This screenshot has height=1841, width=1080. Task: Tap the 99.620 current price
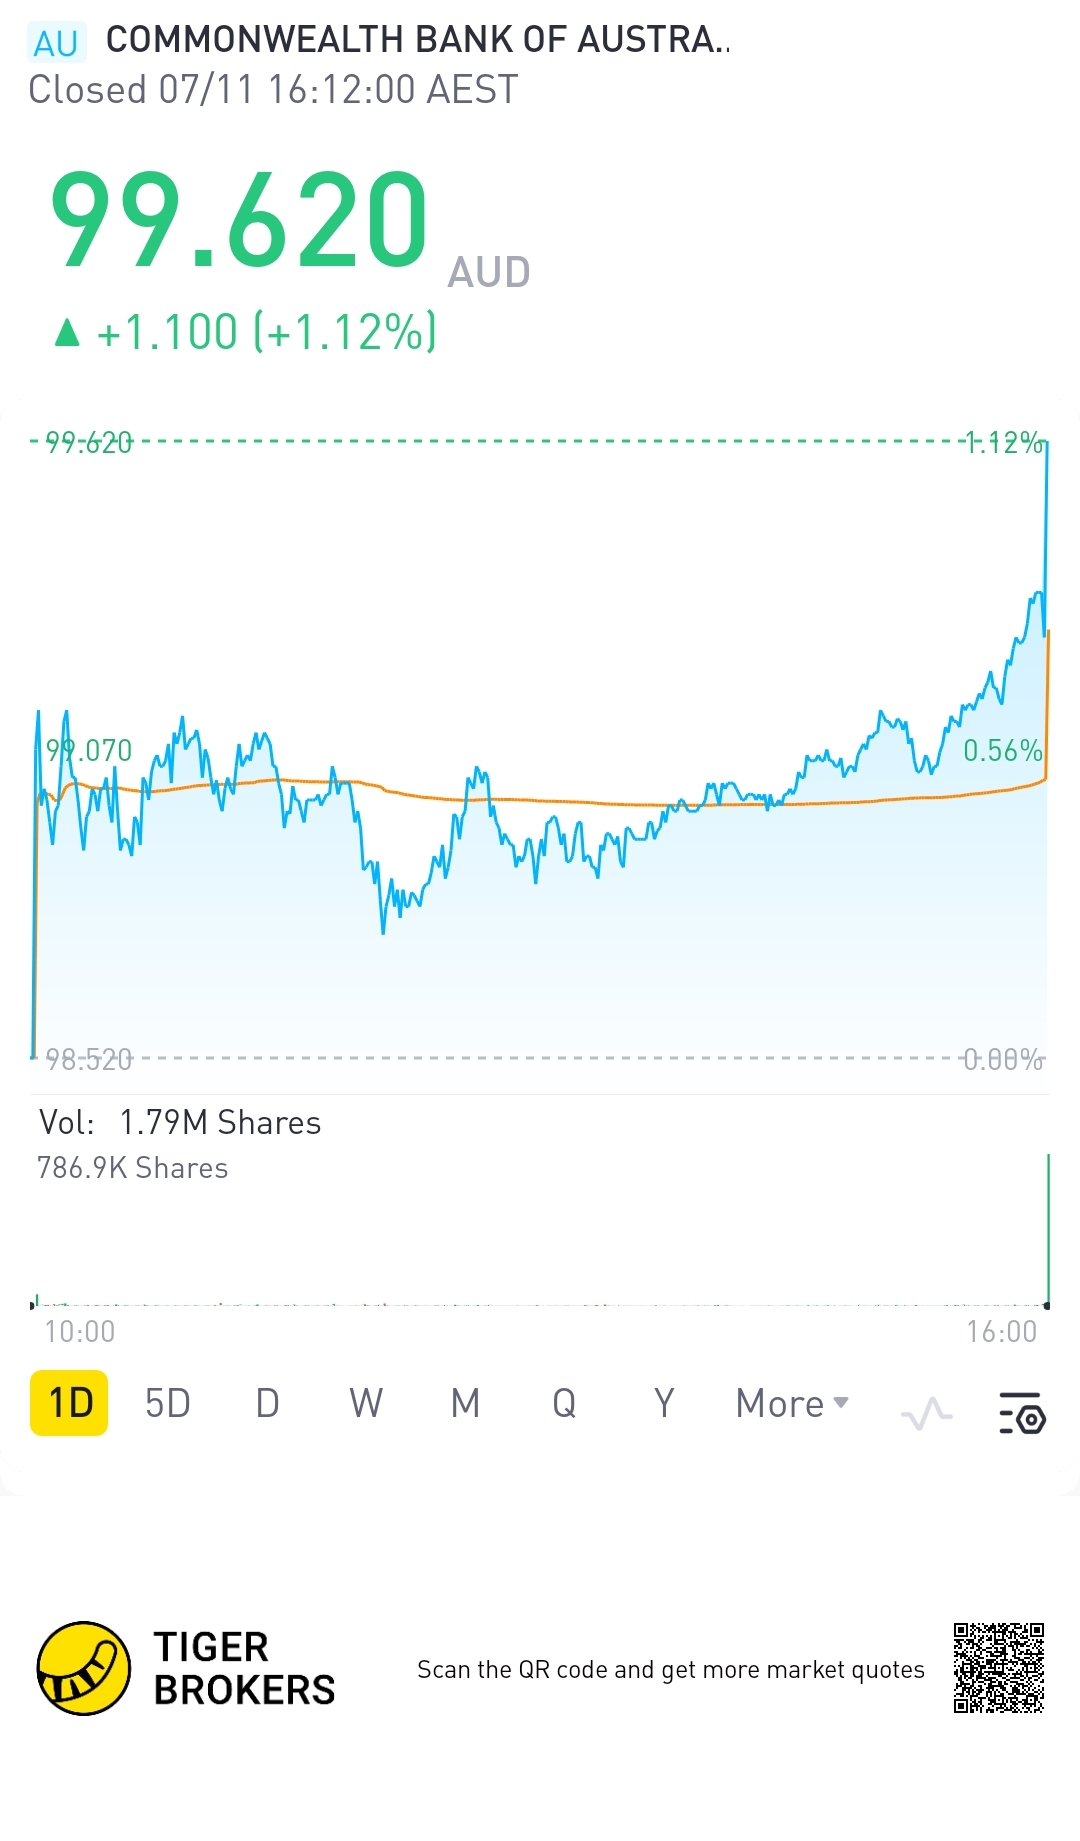[240, 220]
